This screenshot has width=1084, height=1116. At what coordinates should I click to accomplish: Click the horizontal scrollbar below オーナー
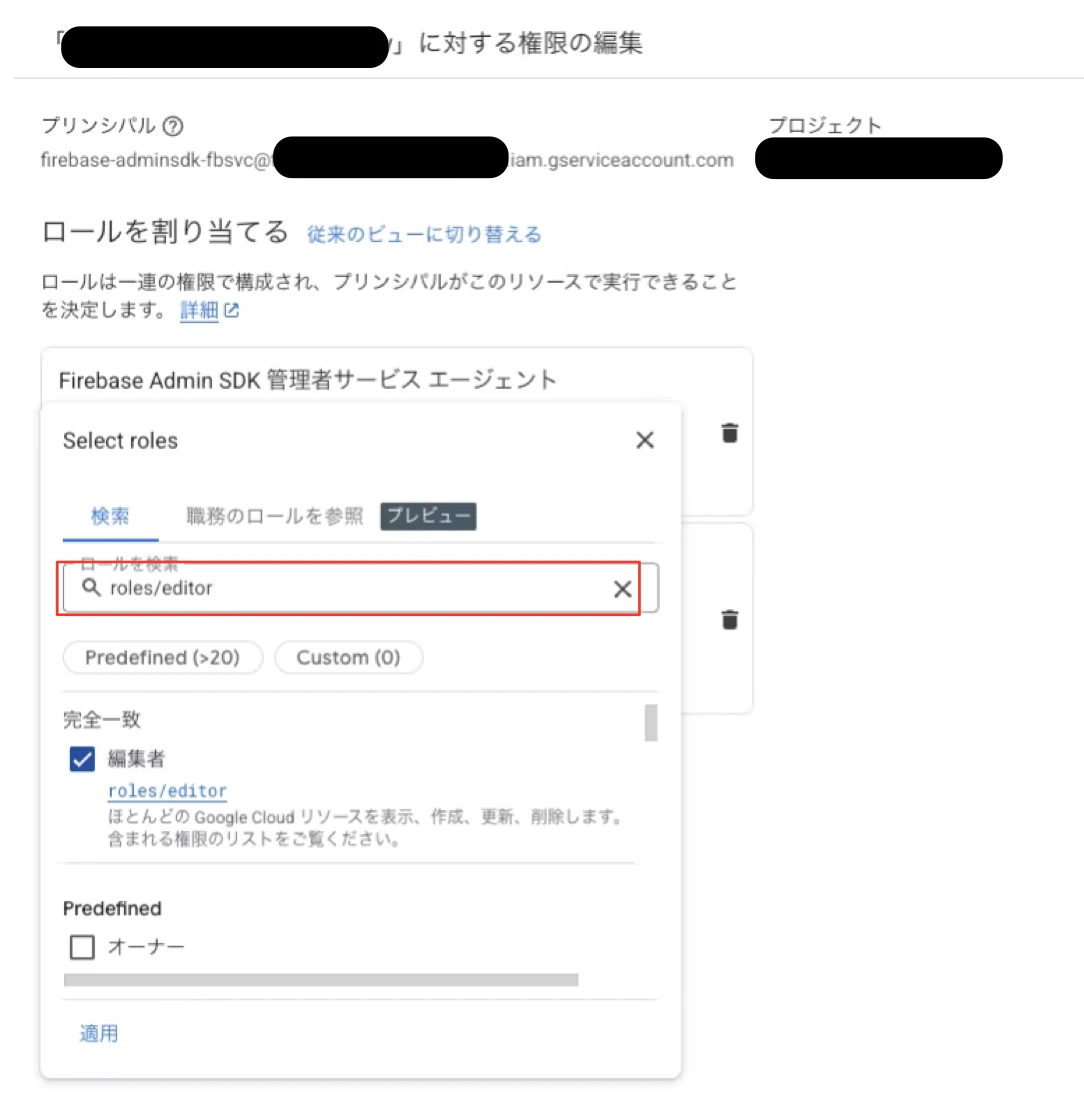click(x=321, y=980)
